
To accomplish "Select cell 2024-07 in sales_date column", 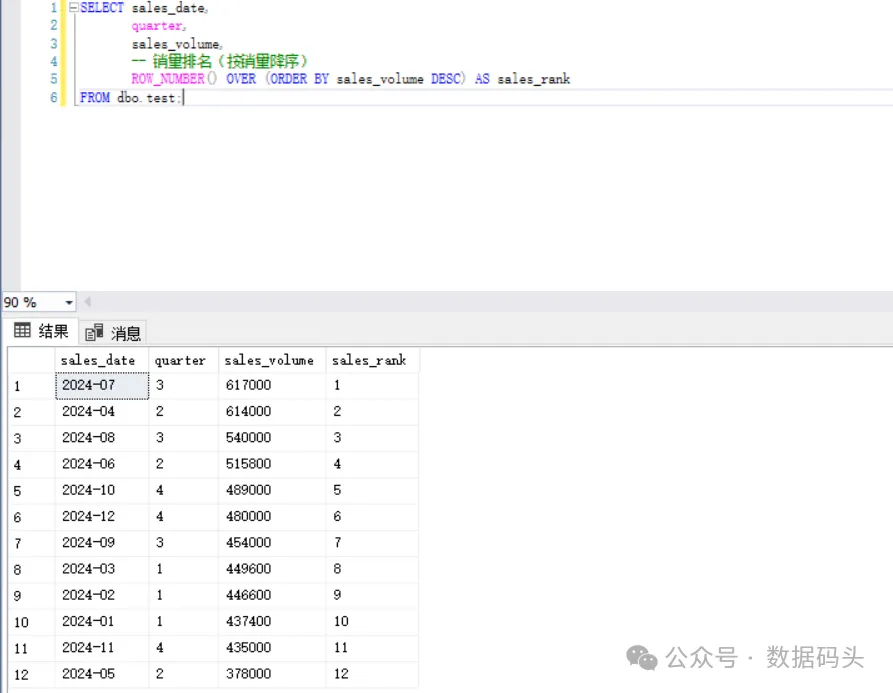I will (x=102, y=386).
